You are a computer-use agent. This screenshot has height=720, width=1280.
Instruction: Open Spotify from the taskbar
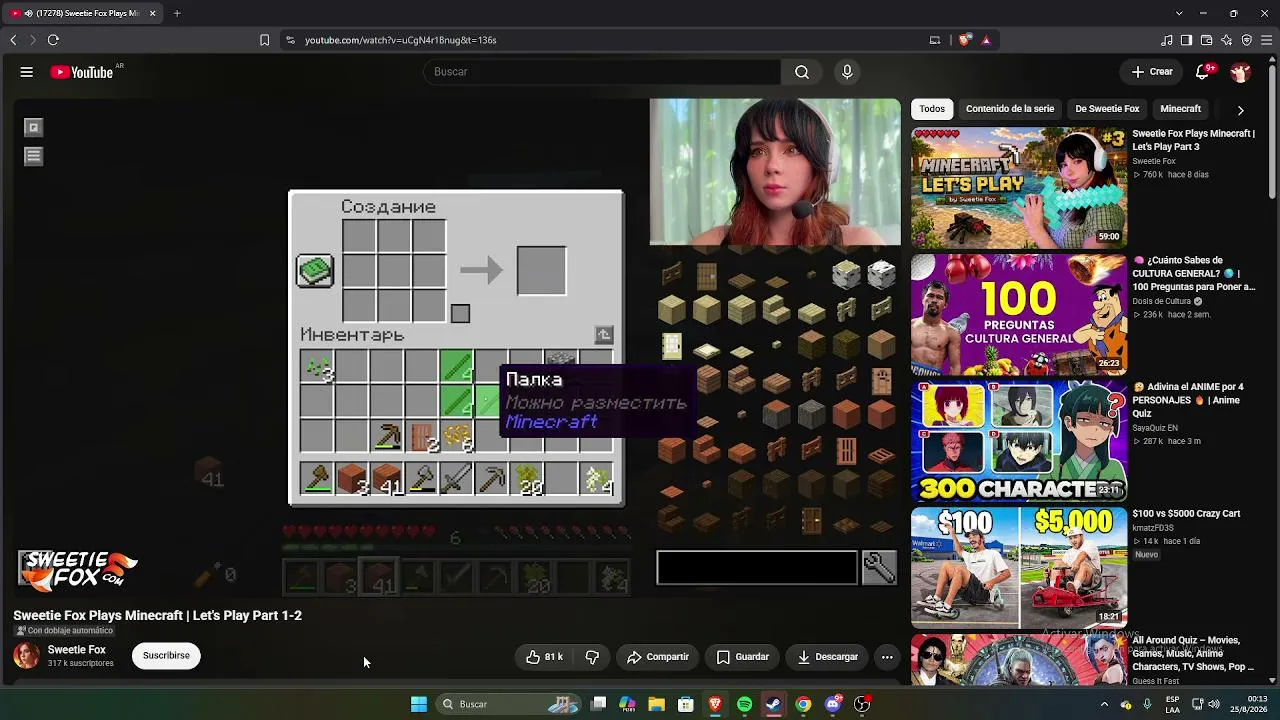tap(744, 704)
